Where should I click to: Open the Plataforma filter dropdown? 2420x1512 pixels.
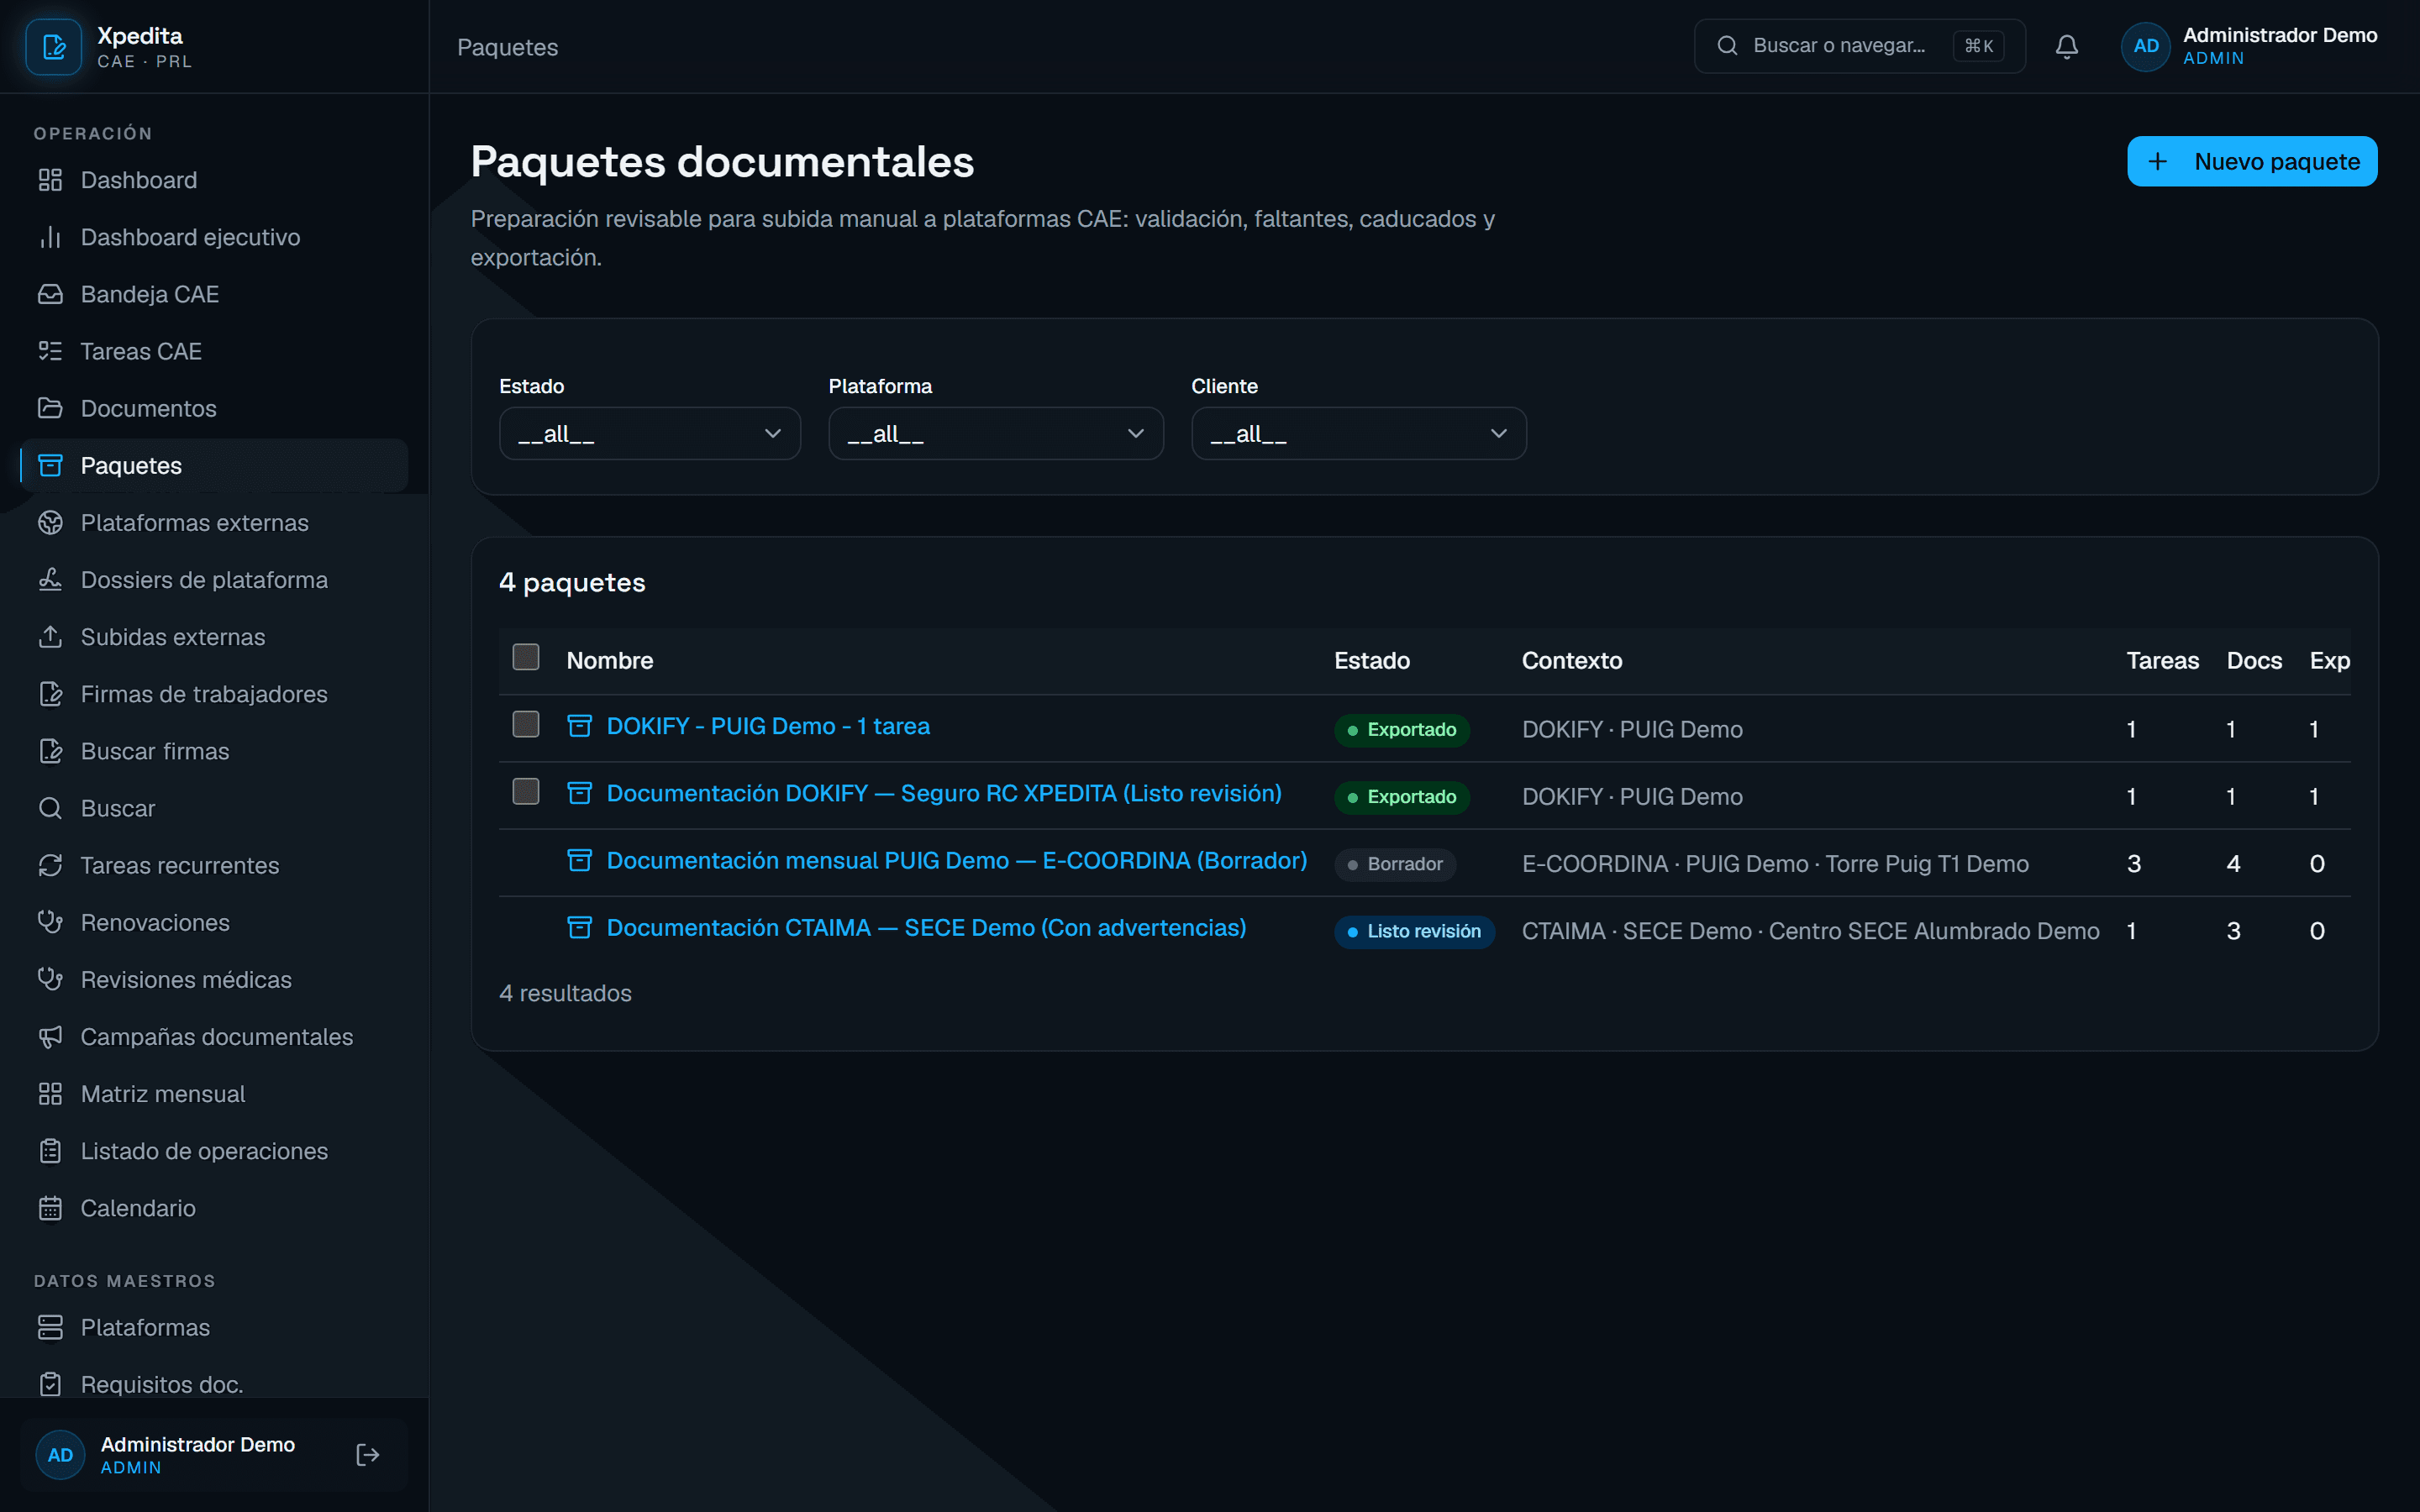click(996, 433)
